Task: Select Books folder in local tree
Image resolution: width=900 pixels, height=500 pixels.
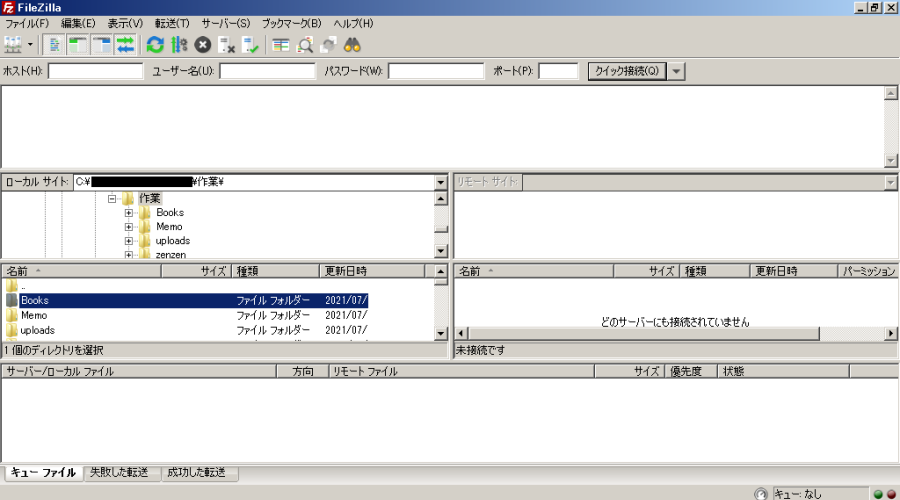Action: coord(170,212)
